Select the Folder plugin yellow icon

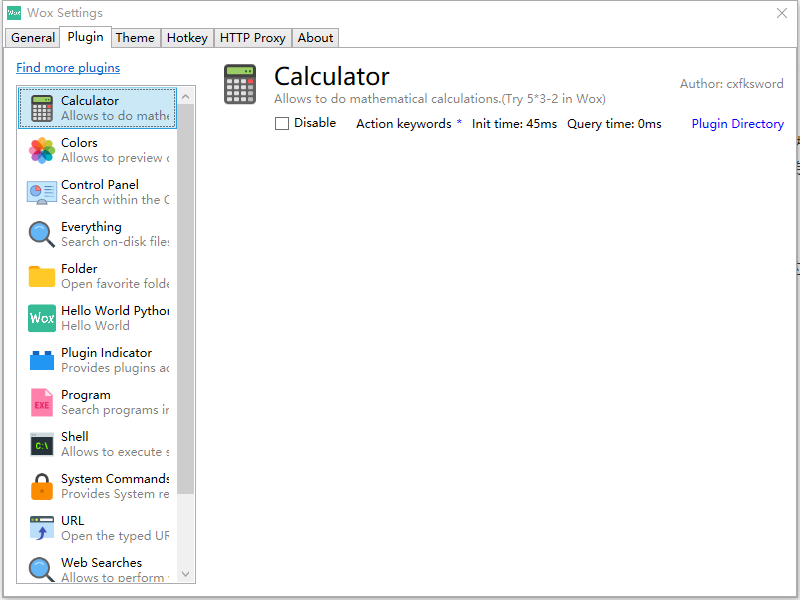pyautogui.click(x=42, y=277)
